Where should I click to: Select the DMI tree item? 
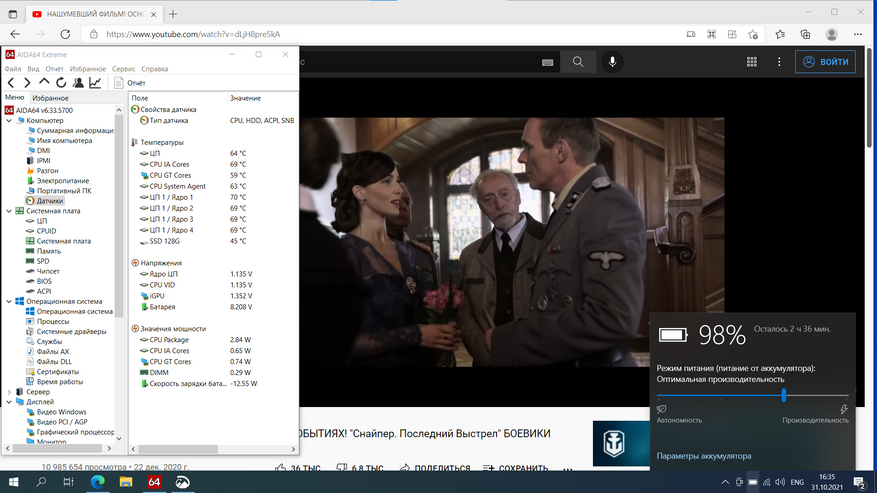coord(39,151)
